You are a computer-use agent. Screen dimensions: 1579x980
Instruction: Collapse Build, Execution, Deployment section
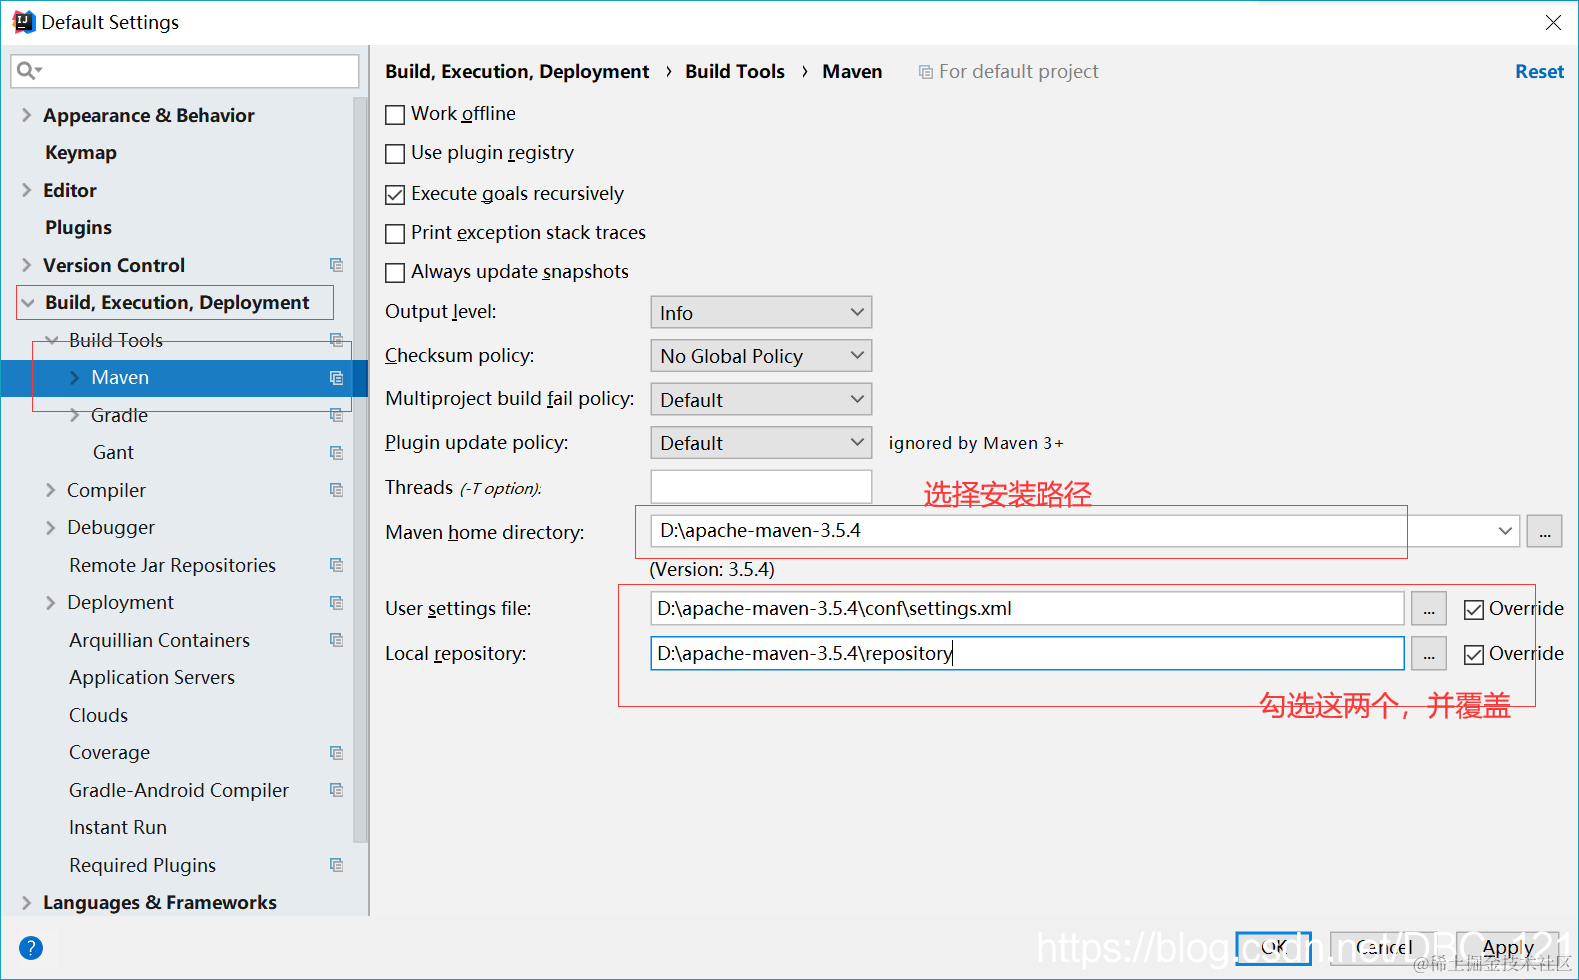(28, 303)
